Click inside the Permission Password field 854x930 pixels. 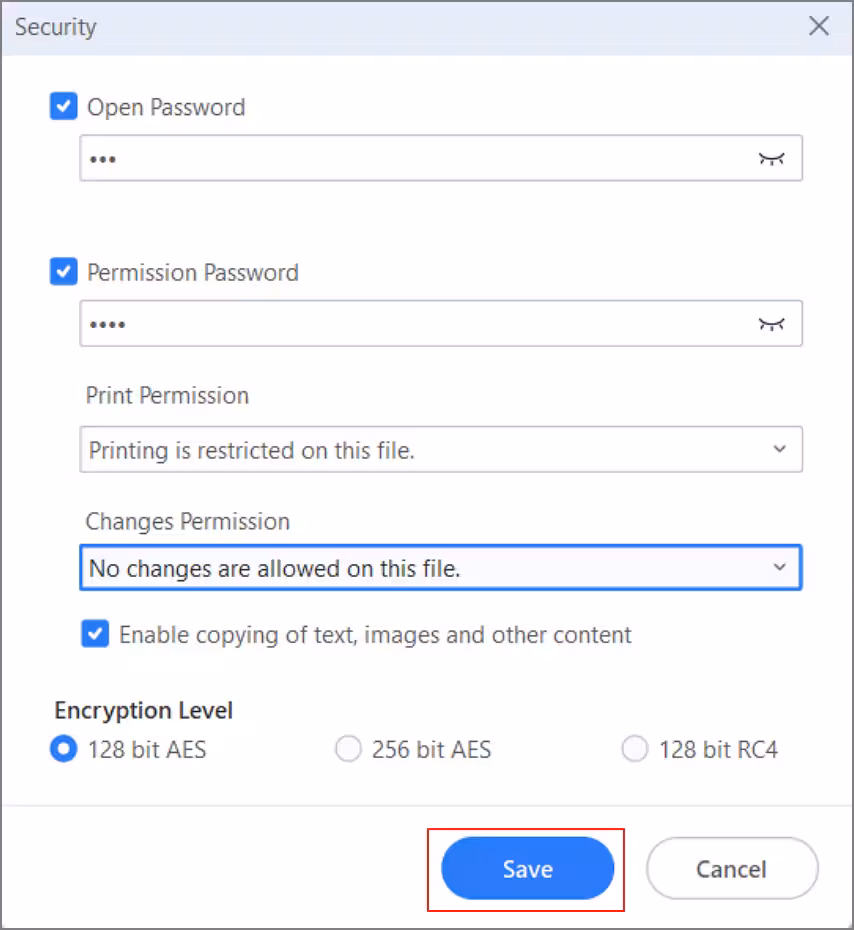tap(410, 324)
